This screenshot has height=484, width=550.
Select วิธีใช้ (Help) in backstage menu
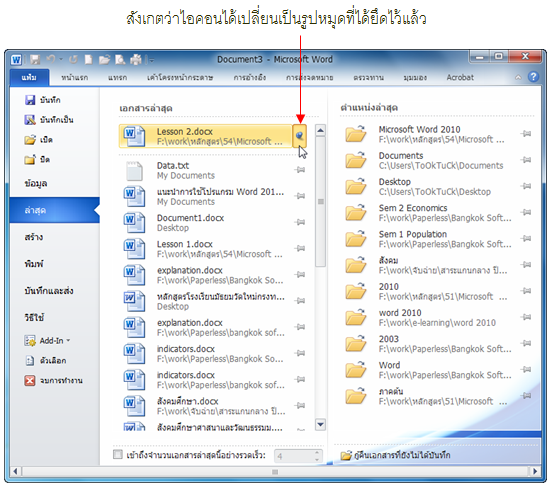tap(34, 317)
